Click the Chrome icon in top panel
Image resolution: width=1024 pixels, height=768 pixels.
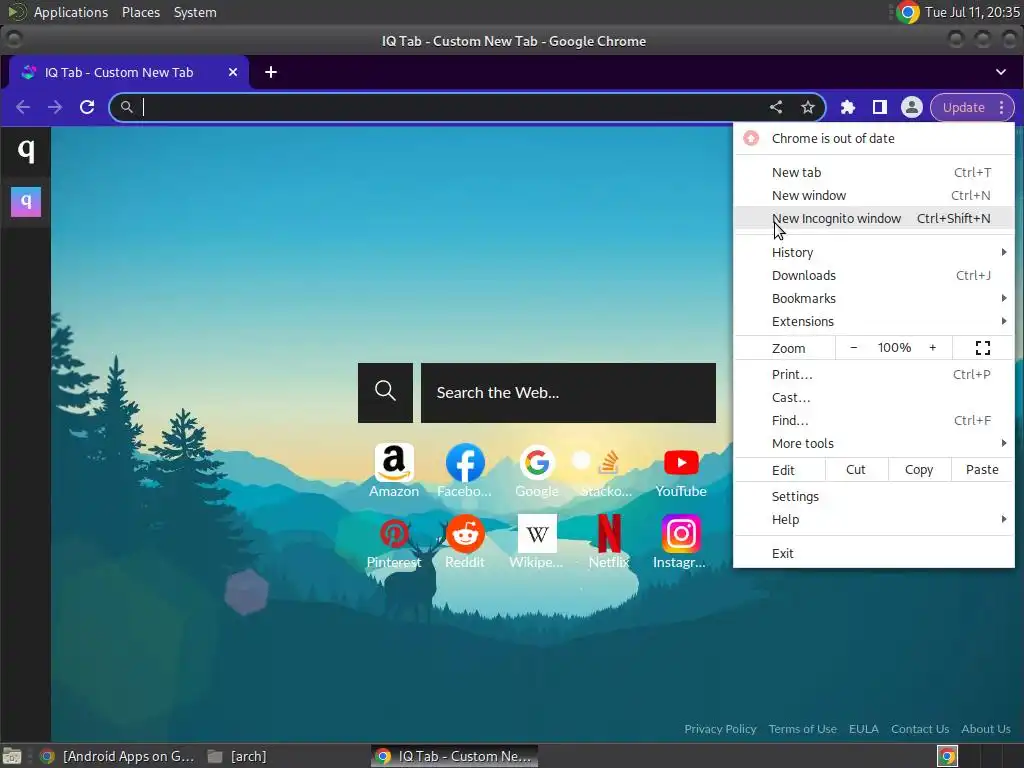pyautogui.click(x=907, y=12)
